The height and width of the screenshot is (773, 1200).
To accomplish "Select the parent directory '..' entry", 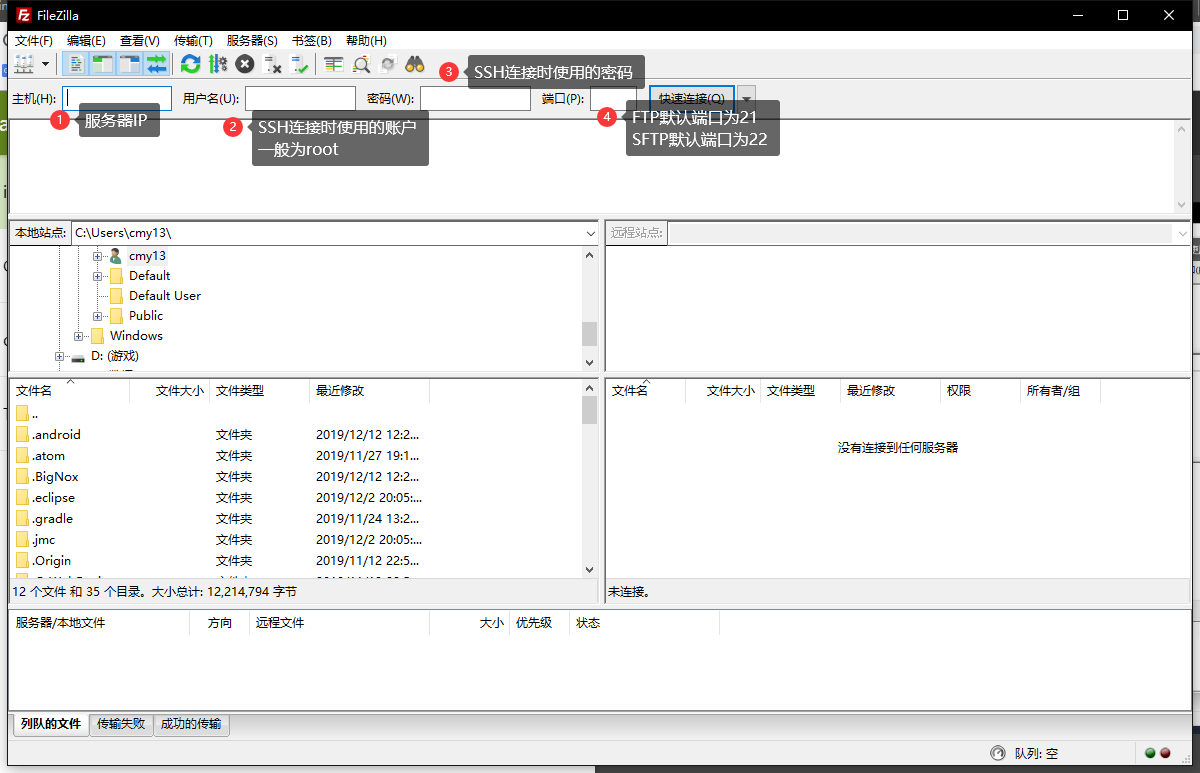I will [x=295, y=414].
